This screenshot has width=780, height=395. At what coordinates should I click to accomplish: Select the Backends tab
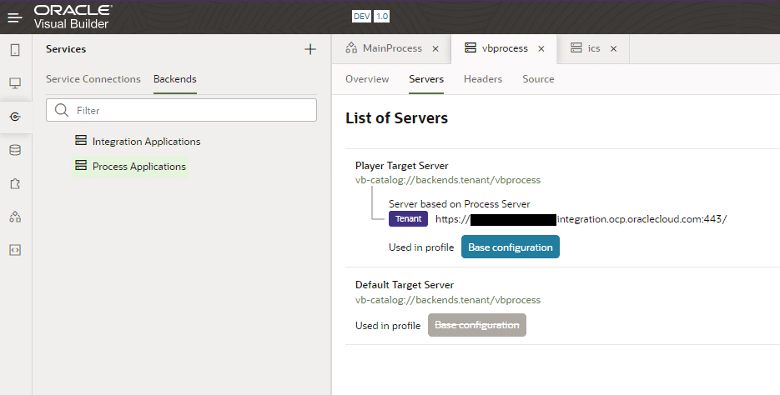pyautogui.click(x=175, y=79)
